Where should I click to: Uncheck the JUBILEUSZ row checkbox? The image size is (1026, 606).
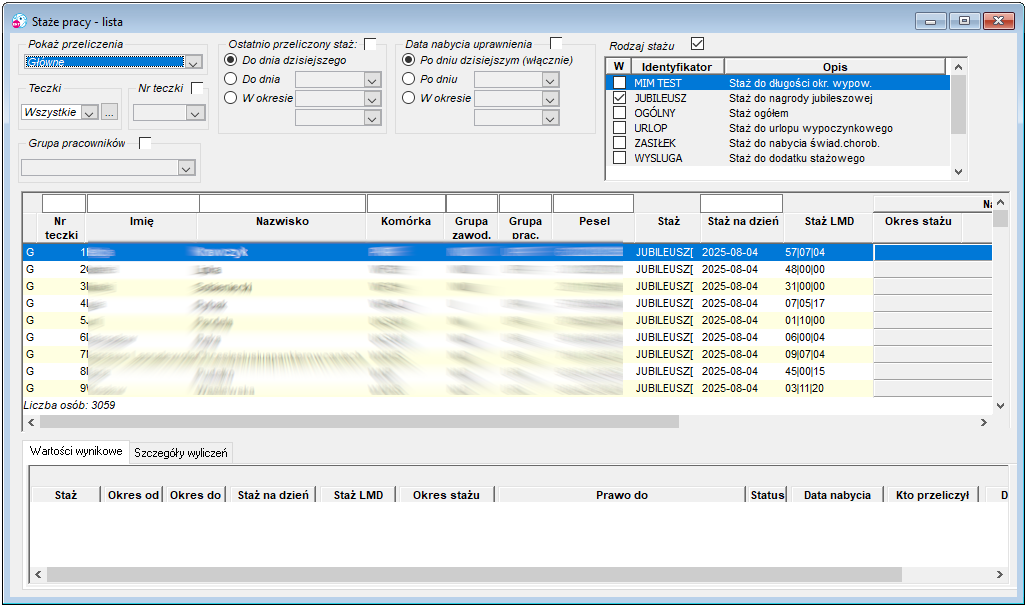tap(619, 98)
